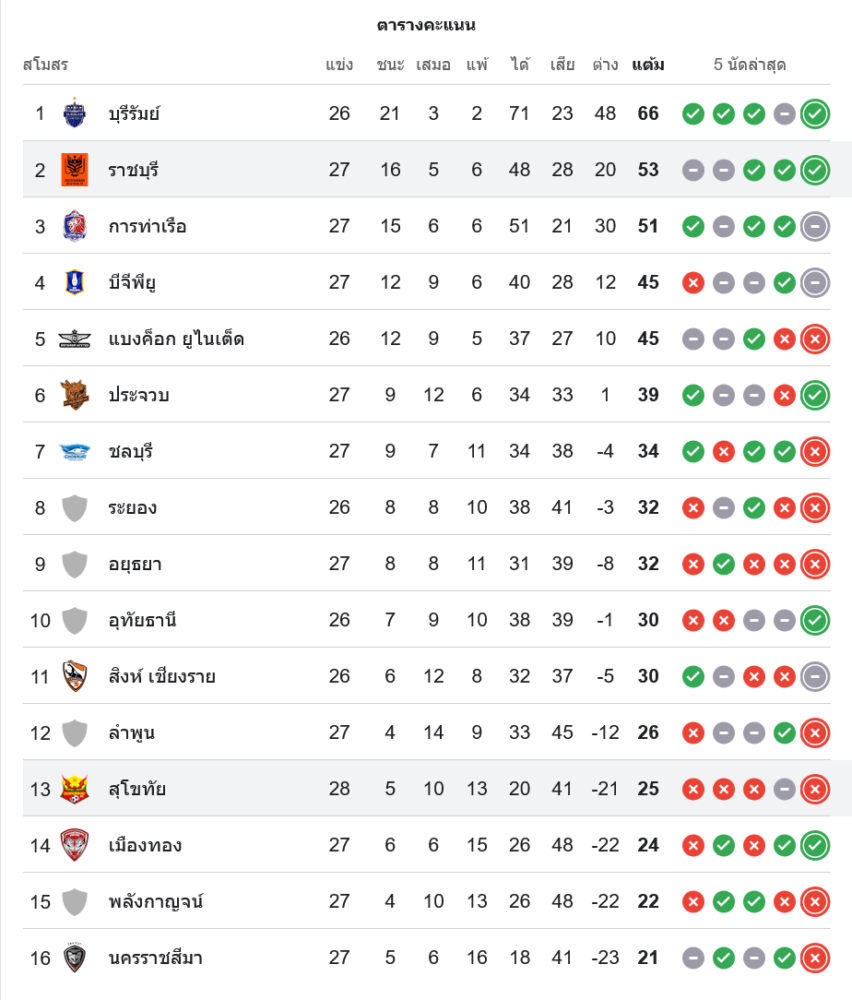Select the อุทัยธานี team name
The height and width of the screenshot is (1000, 852).
tap(143, 620)
